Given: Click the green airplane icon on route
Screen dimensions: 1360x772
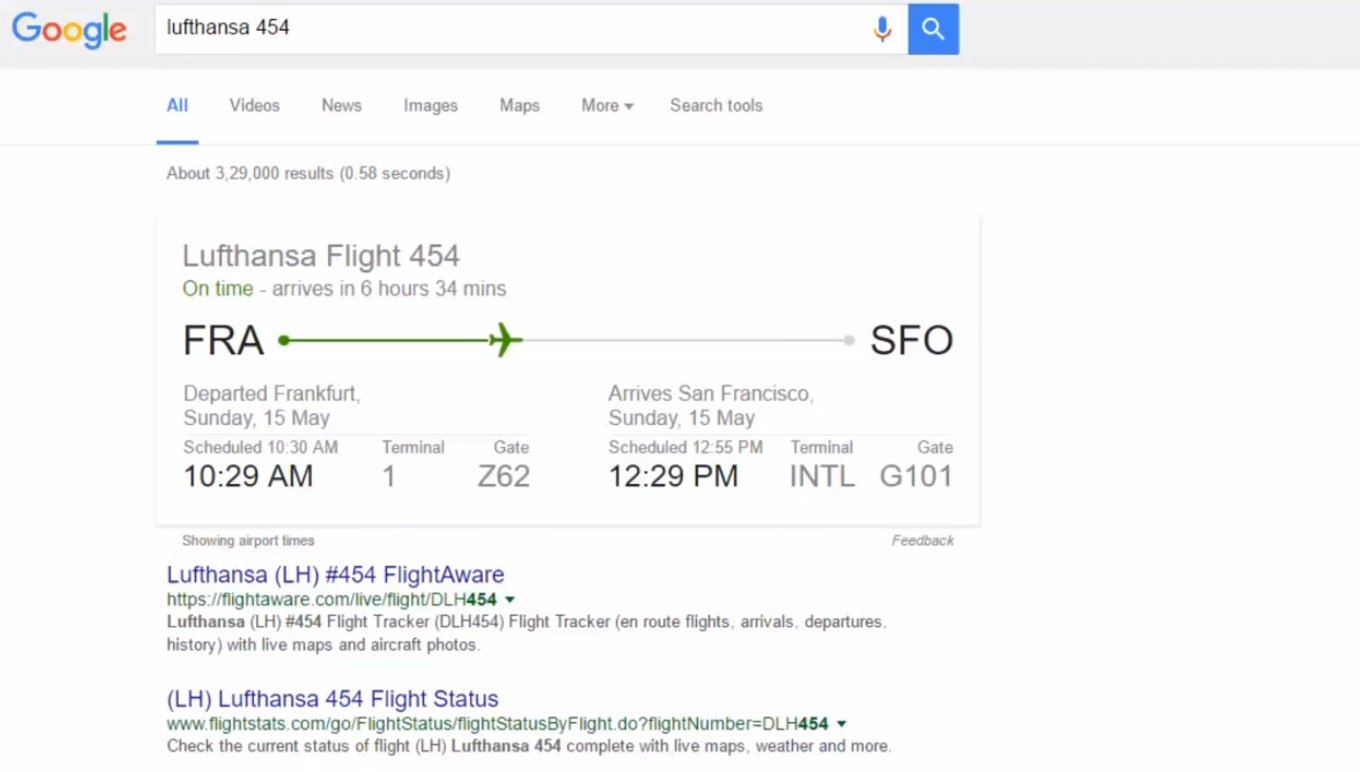Looking at the screenshot, I should pyautogui.click(x=506, y=340).
